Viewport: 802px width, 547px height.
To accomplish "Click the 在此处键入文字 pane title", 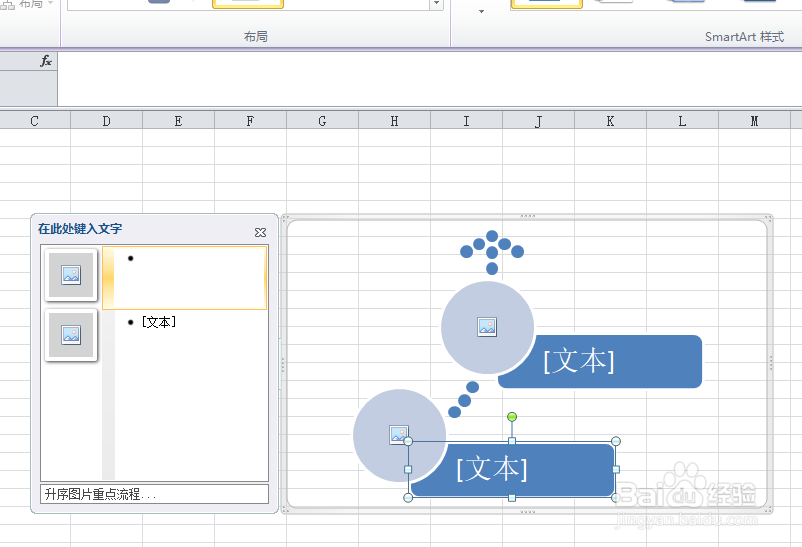I will click(x=80, y=229).
